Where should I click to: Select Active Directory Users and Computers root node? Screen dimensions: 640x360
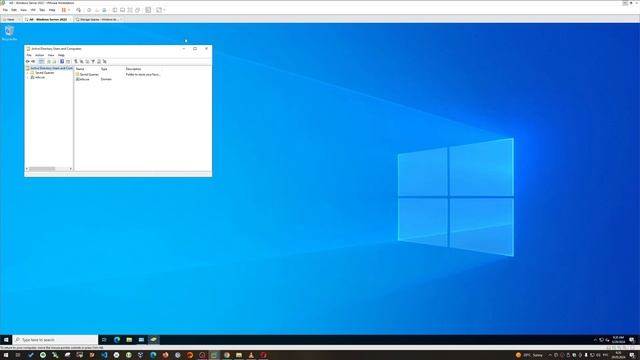[x=50, y=68]
